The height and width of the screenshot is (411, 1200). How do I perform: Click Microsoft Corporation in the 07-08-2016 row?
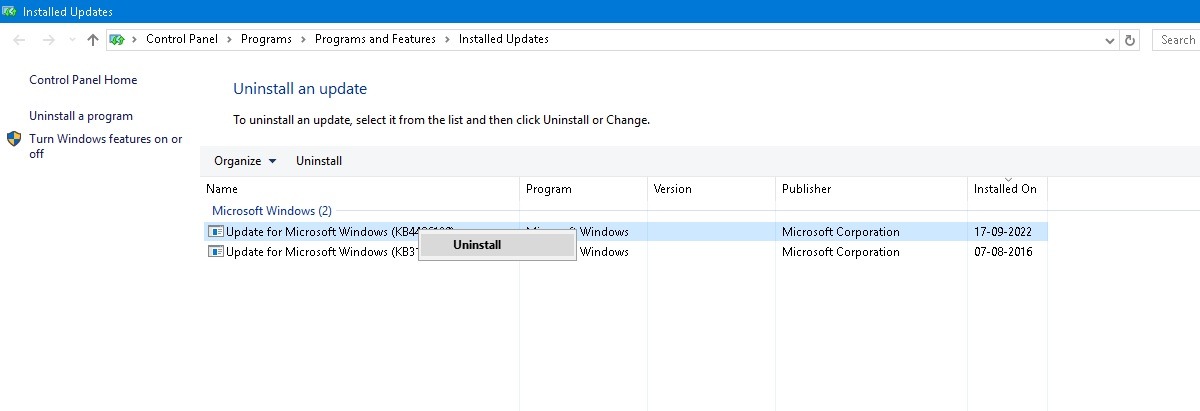(x=841, y=252)
